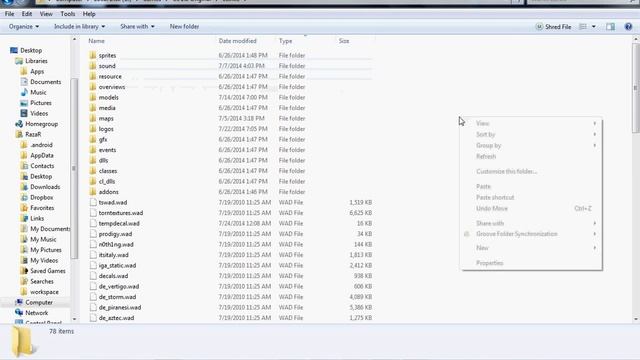Viewport: 640px width, 360px height.
Task: Open the Share with dropdown
Action: coord(137,27)
